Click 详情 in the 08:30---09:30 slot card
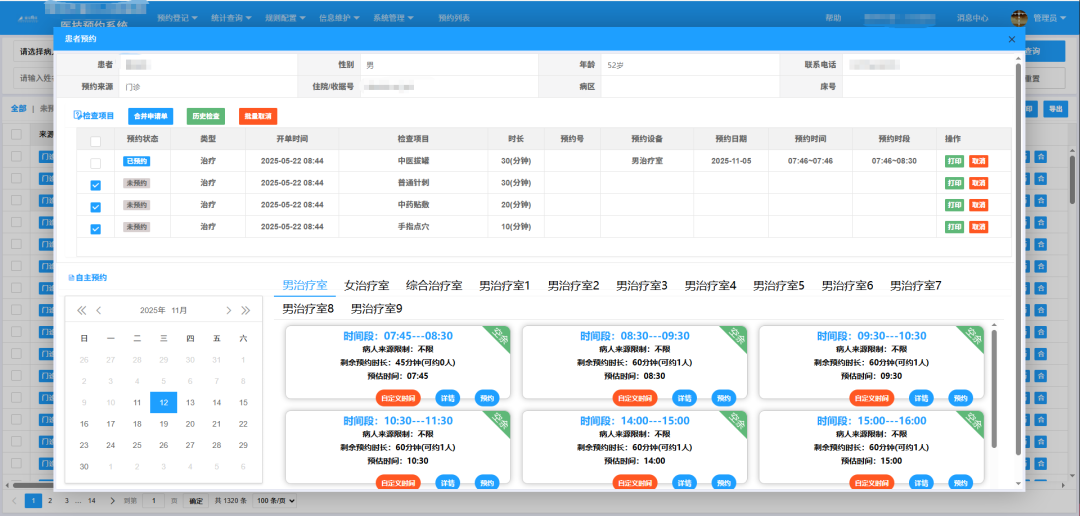The width and height of the screenshot is (1080, 516). (x=684, y=398)
